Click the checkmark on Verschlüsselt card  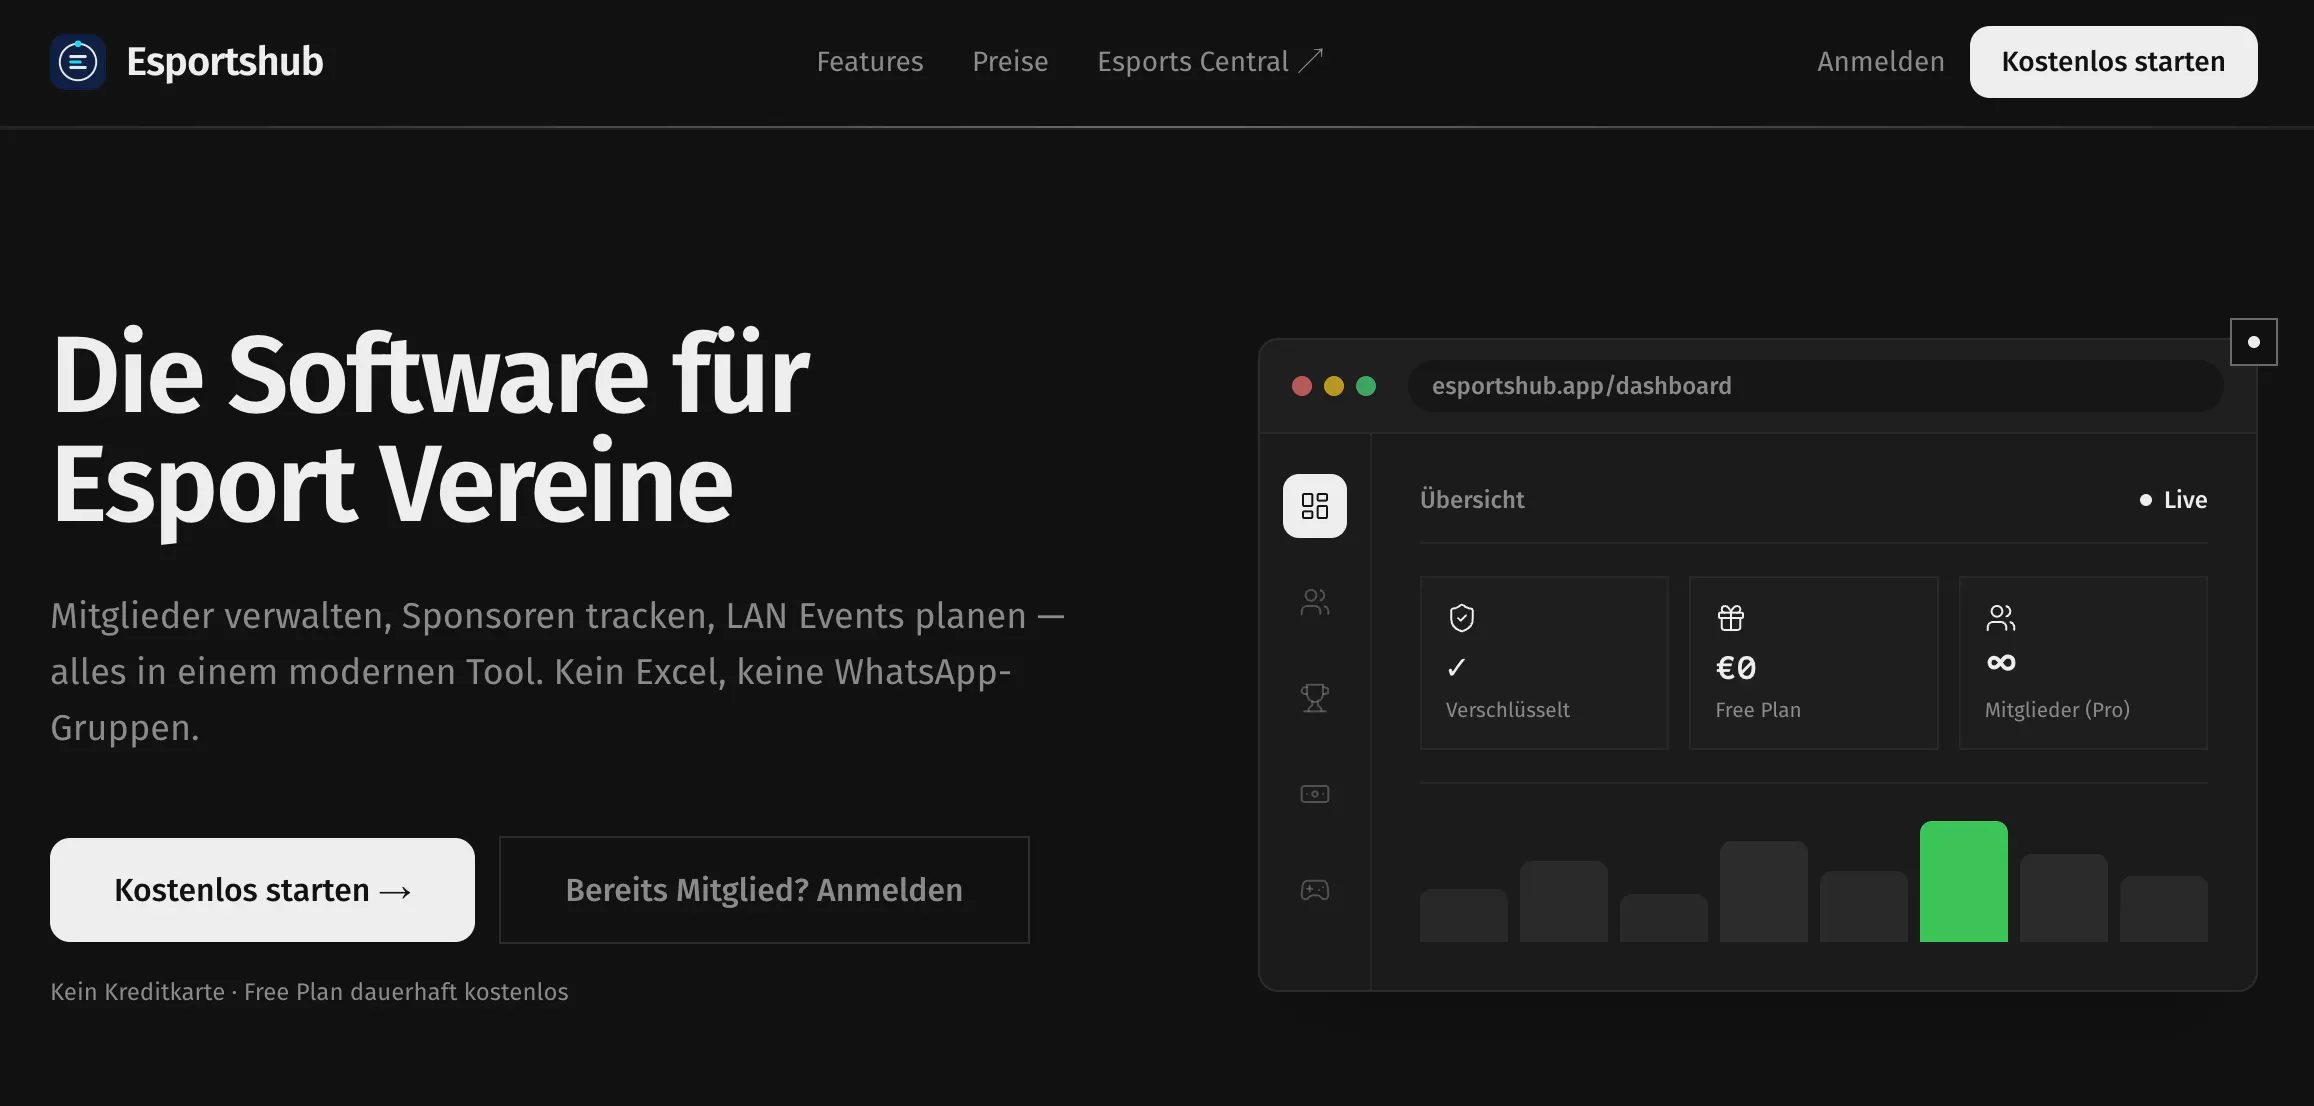tap(1457, 668)
